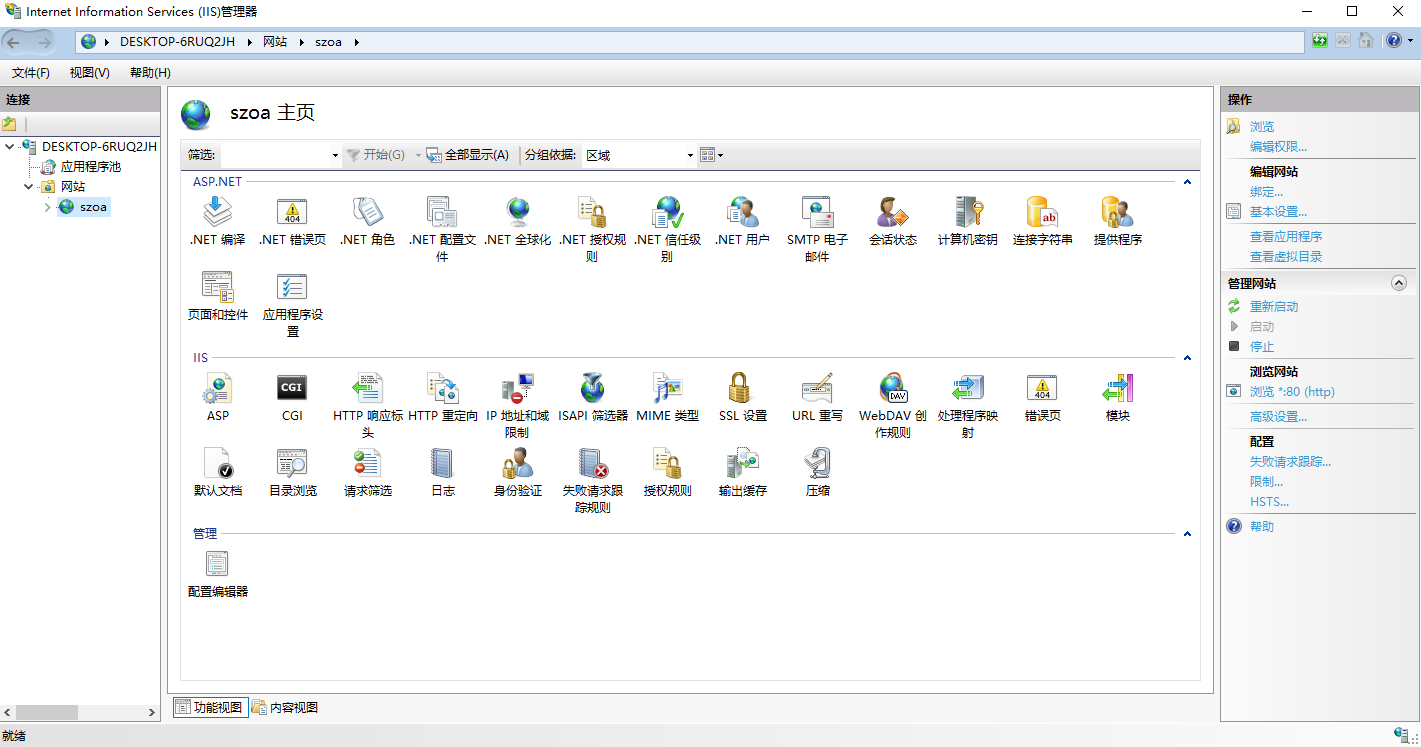Collapse the 管理网站 actions panel section
This screenshot has width=1421, height=747.
(1399, 284)
